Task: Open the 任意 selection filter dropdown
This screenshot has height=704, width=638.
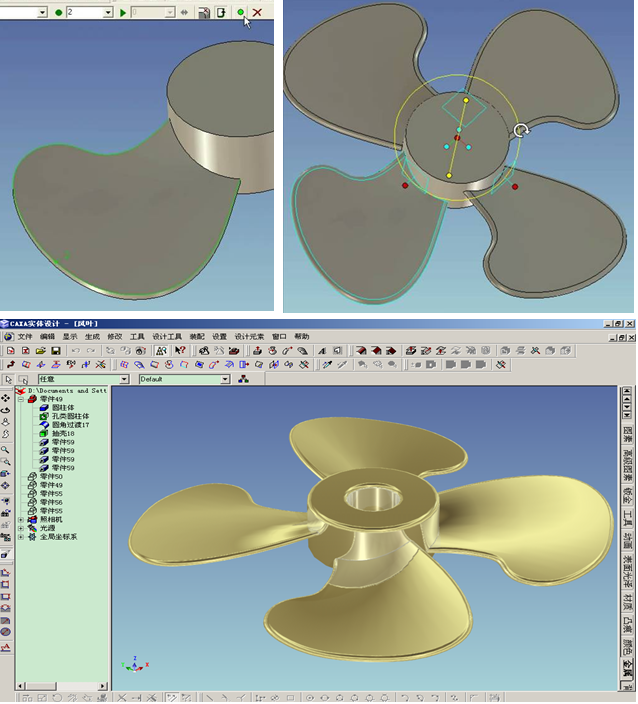Action: point(125,380)
